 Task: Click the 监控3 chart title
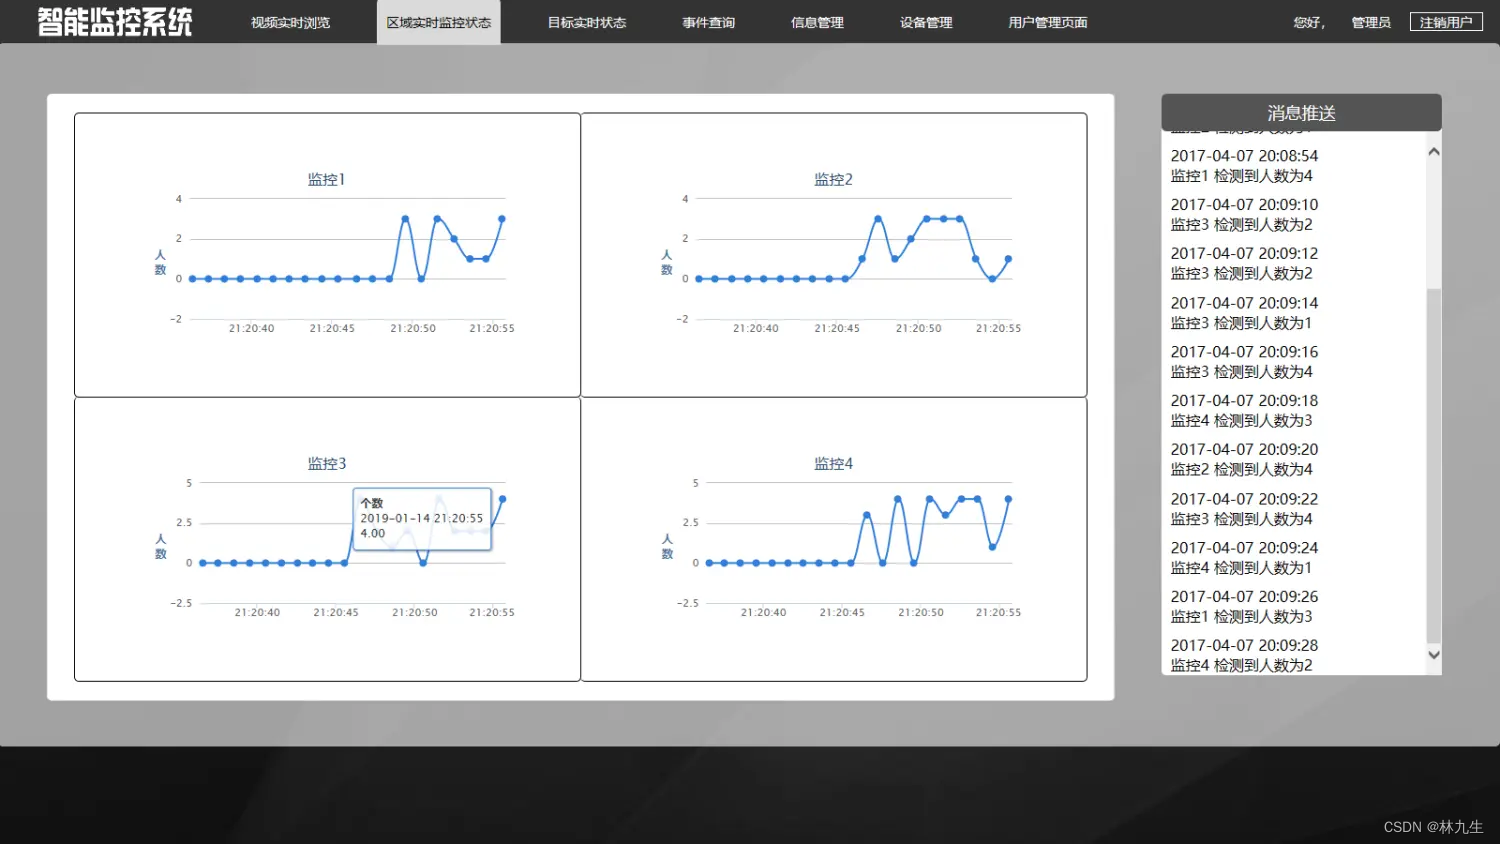point(327,463)
